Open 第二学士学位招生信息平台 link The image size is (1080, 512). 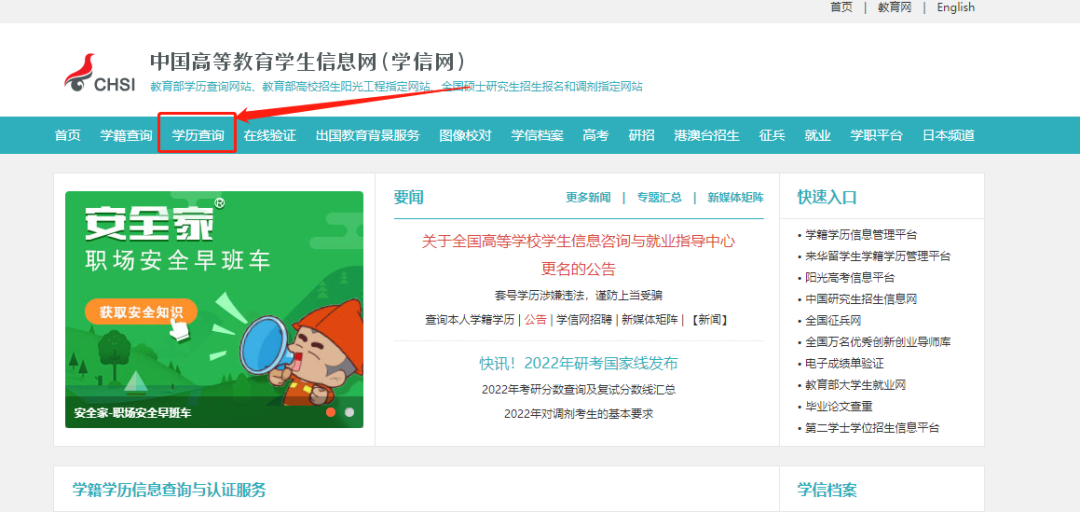pyautogui.click(x=872, y=428)
